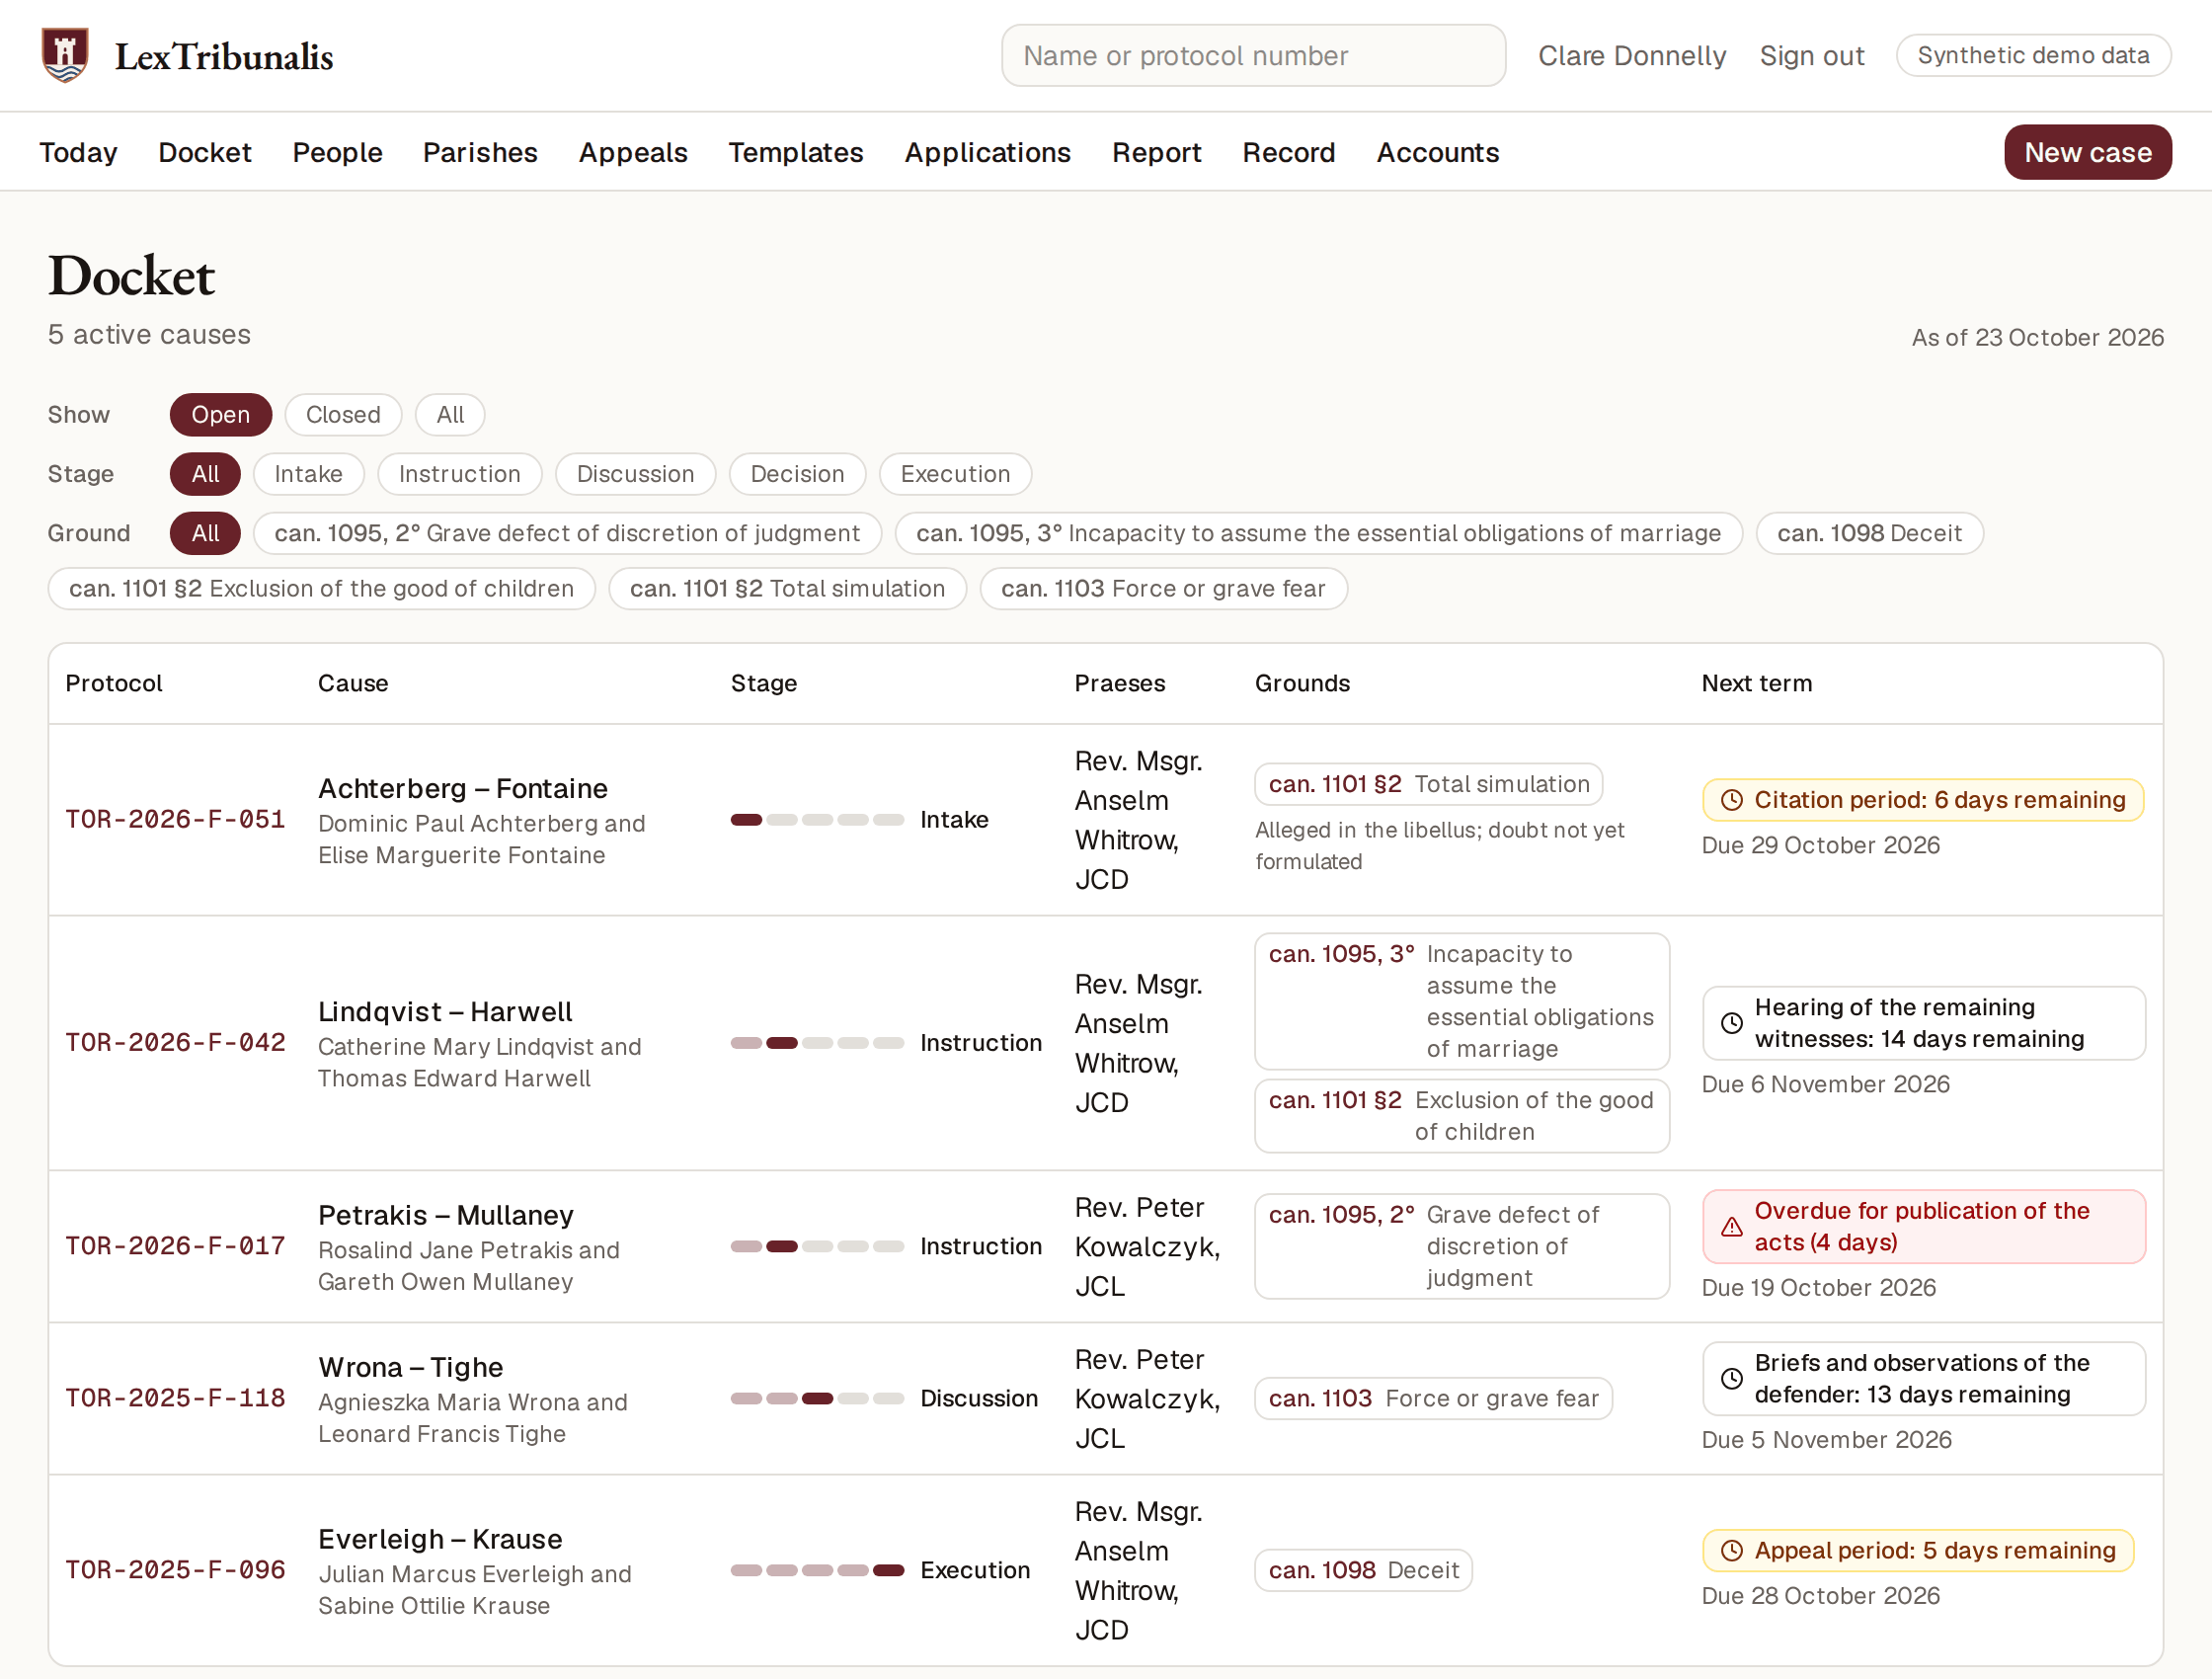Open the Everleigh – Krause cause

(x=440, y=1539)
